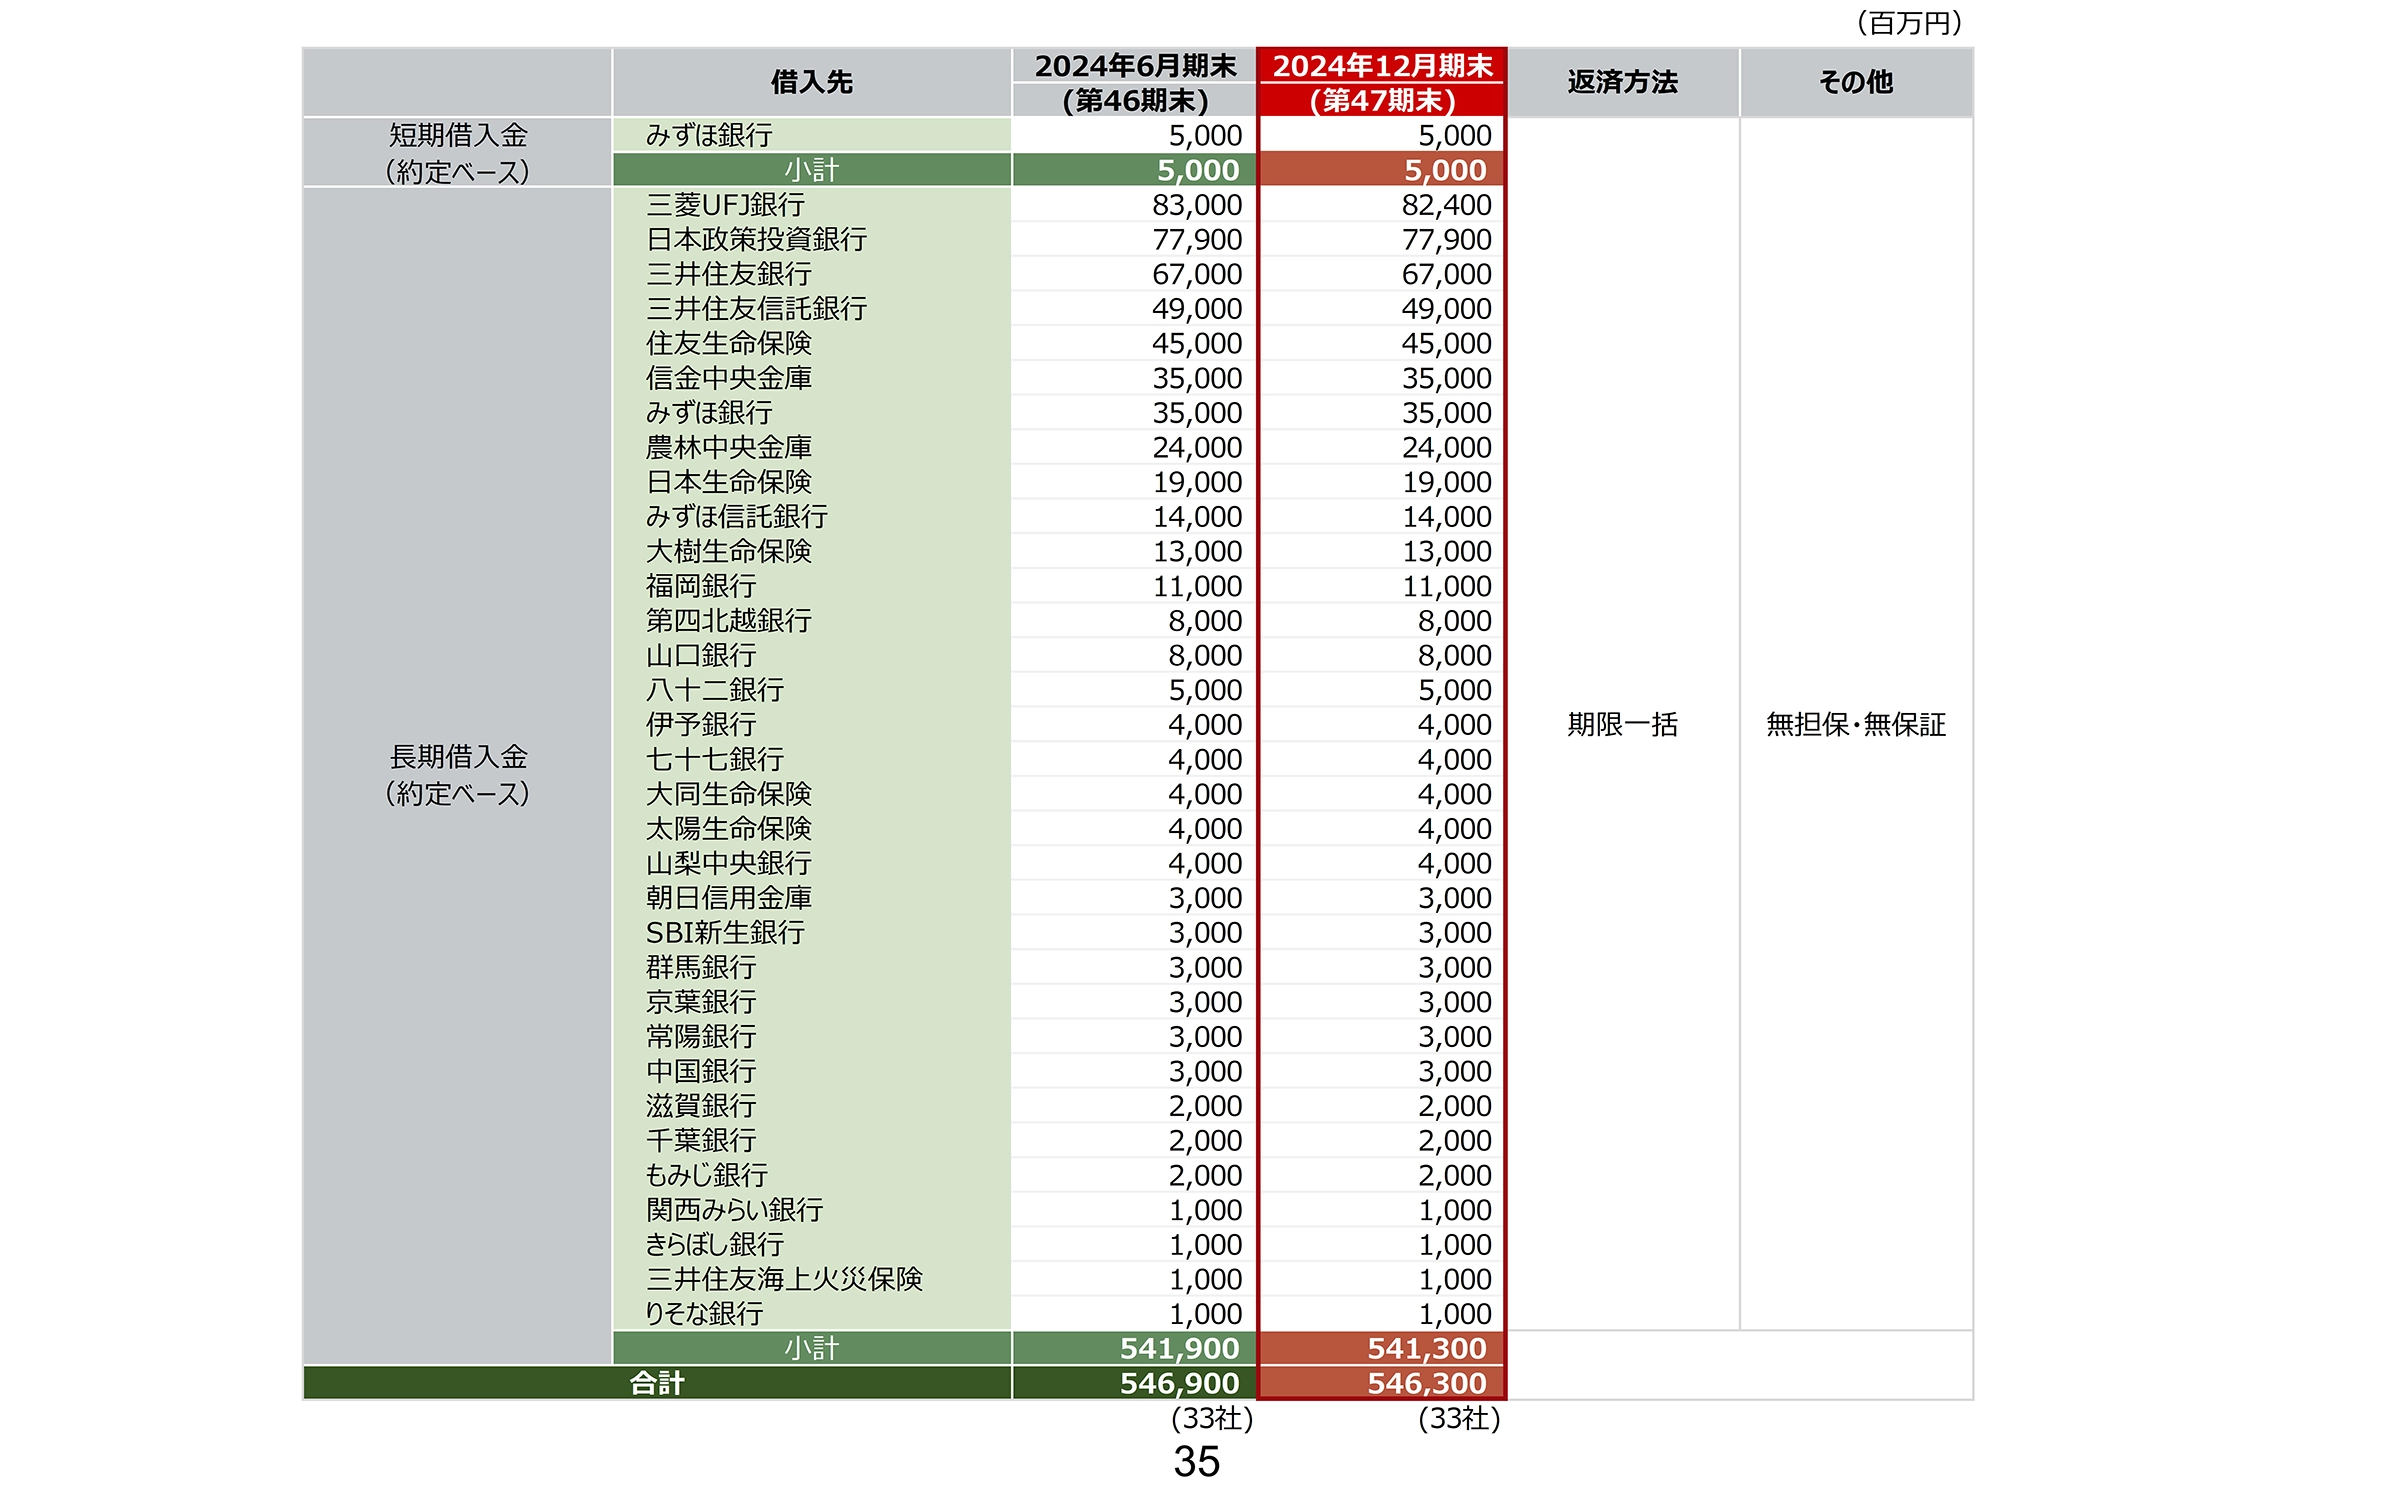
Task: Click the 三井住友銀行 lender name
Action: point(728,274)
